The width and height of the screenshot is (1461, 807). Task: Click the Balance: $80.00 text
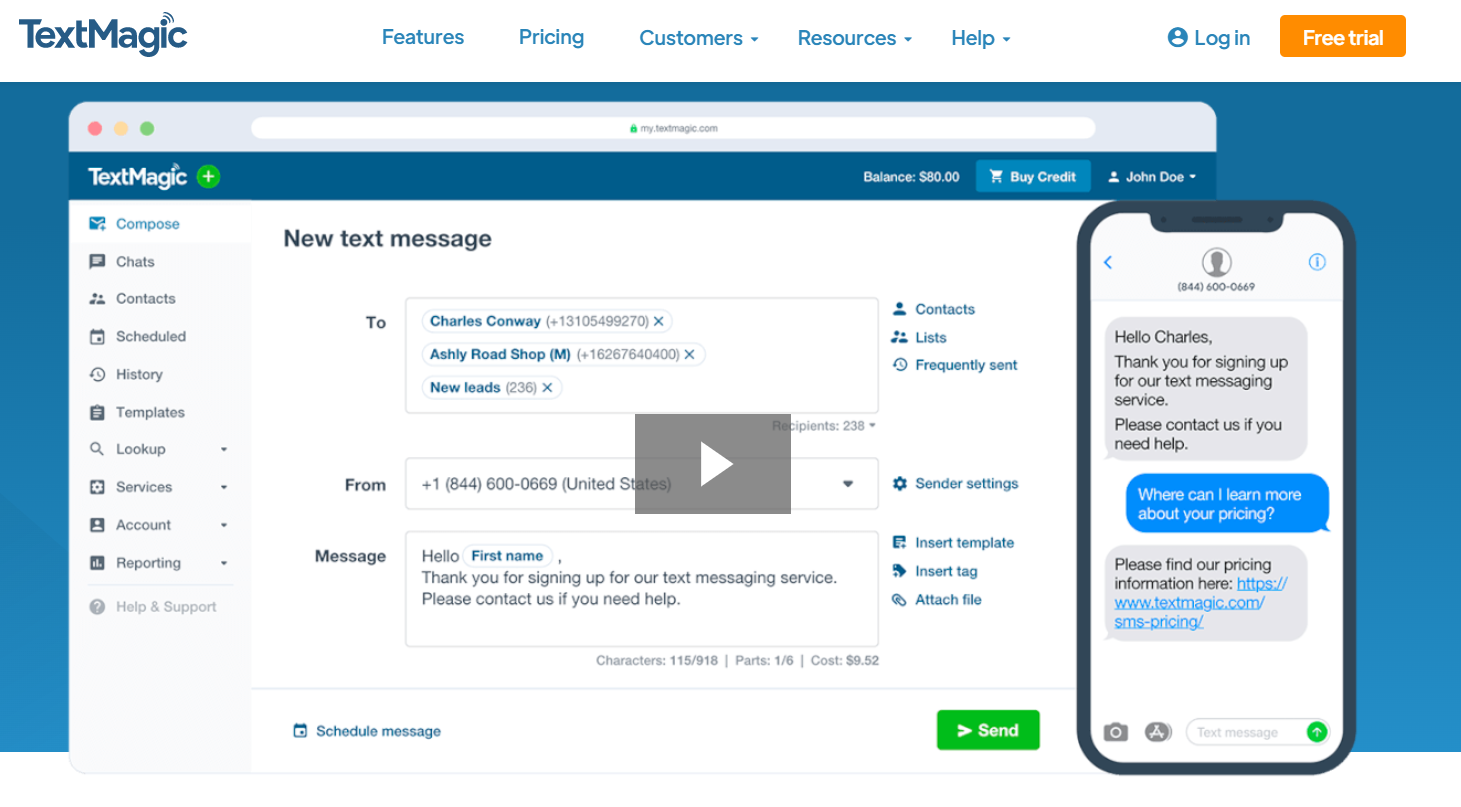click(911, 177)
